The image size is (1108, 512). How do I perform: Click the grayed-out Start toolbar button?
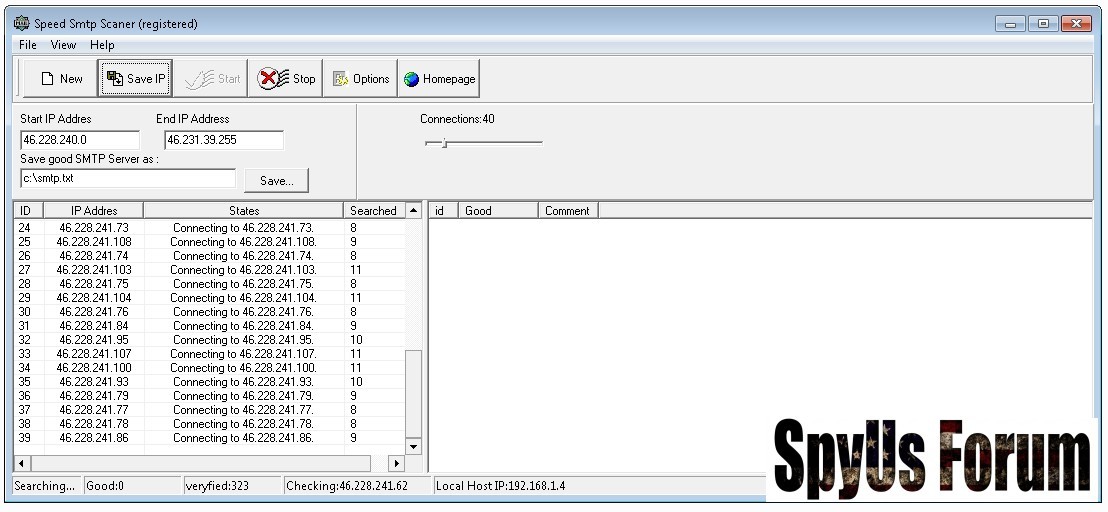point(212,79)
